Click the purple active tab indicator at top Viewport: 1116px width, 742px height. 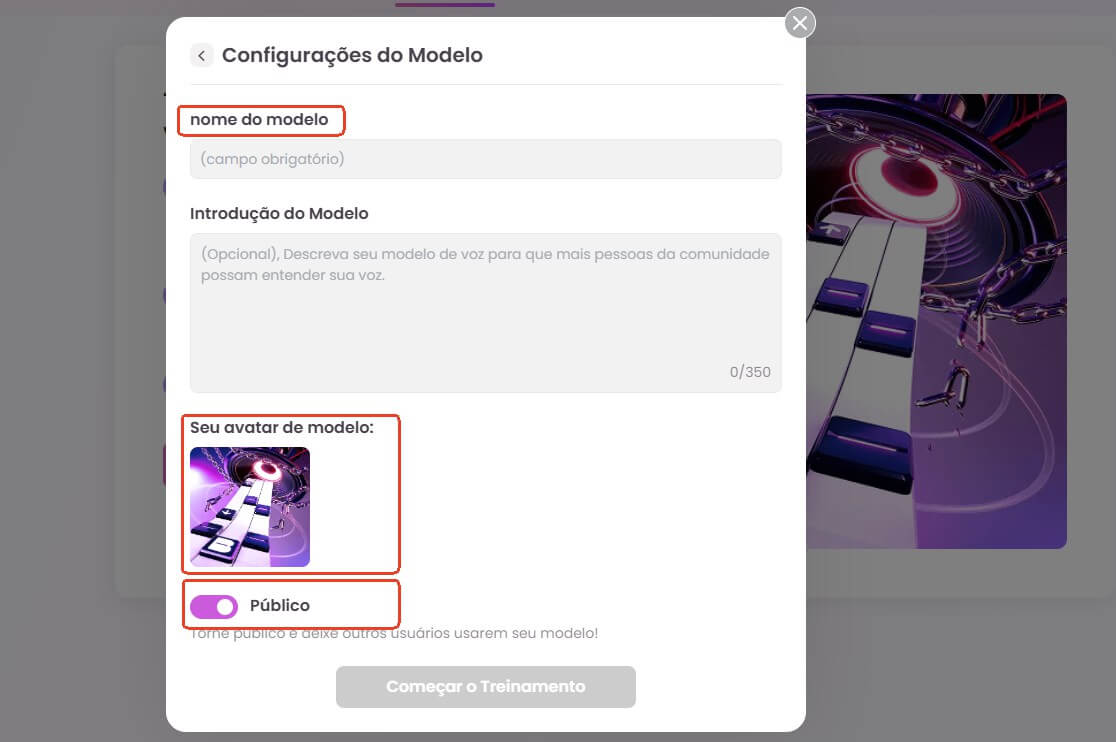click(445, 4)
